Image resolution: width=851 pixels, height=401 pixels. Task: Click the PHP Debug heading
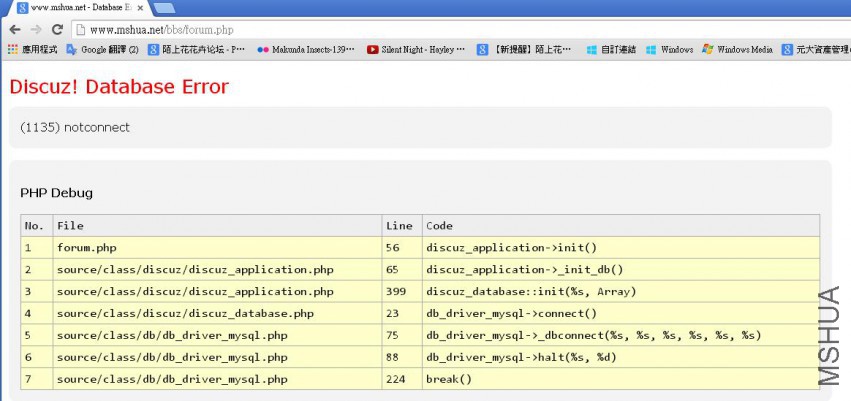(x=56, y=193)
